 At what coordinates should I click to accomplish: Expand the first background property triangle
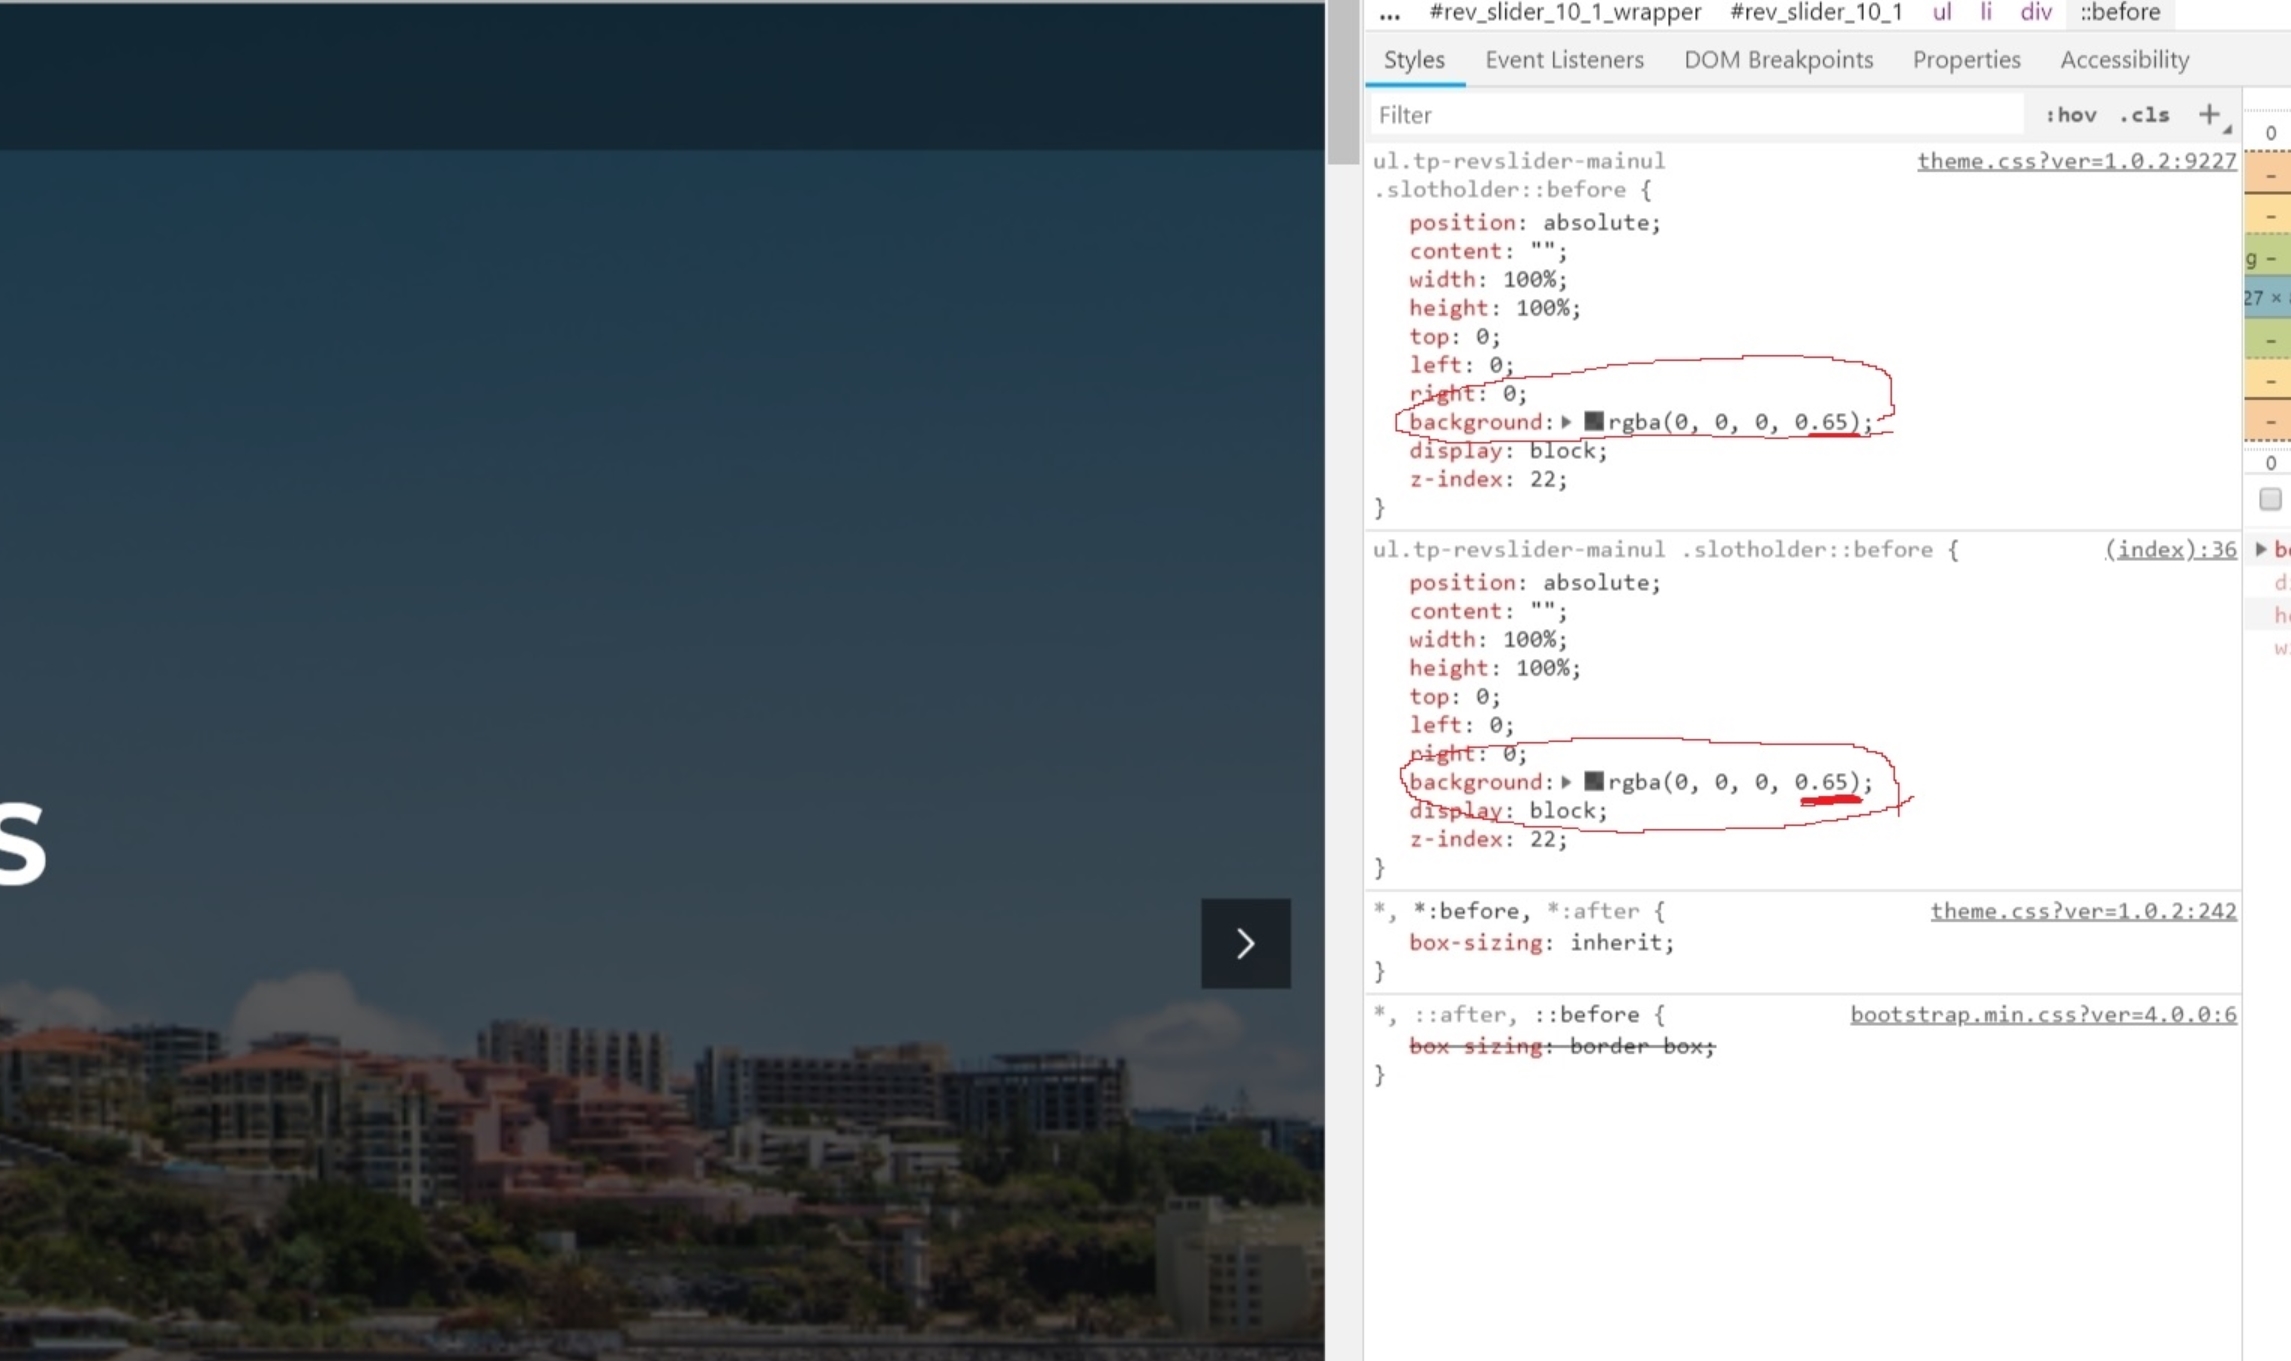tap(1567, 422)
